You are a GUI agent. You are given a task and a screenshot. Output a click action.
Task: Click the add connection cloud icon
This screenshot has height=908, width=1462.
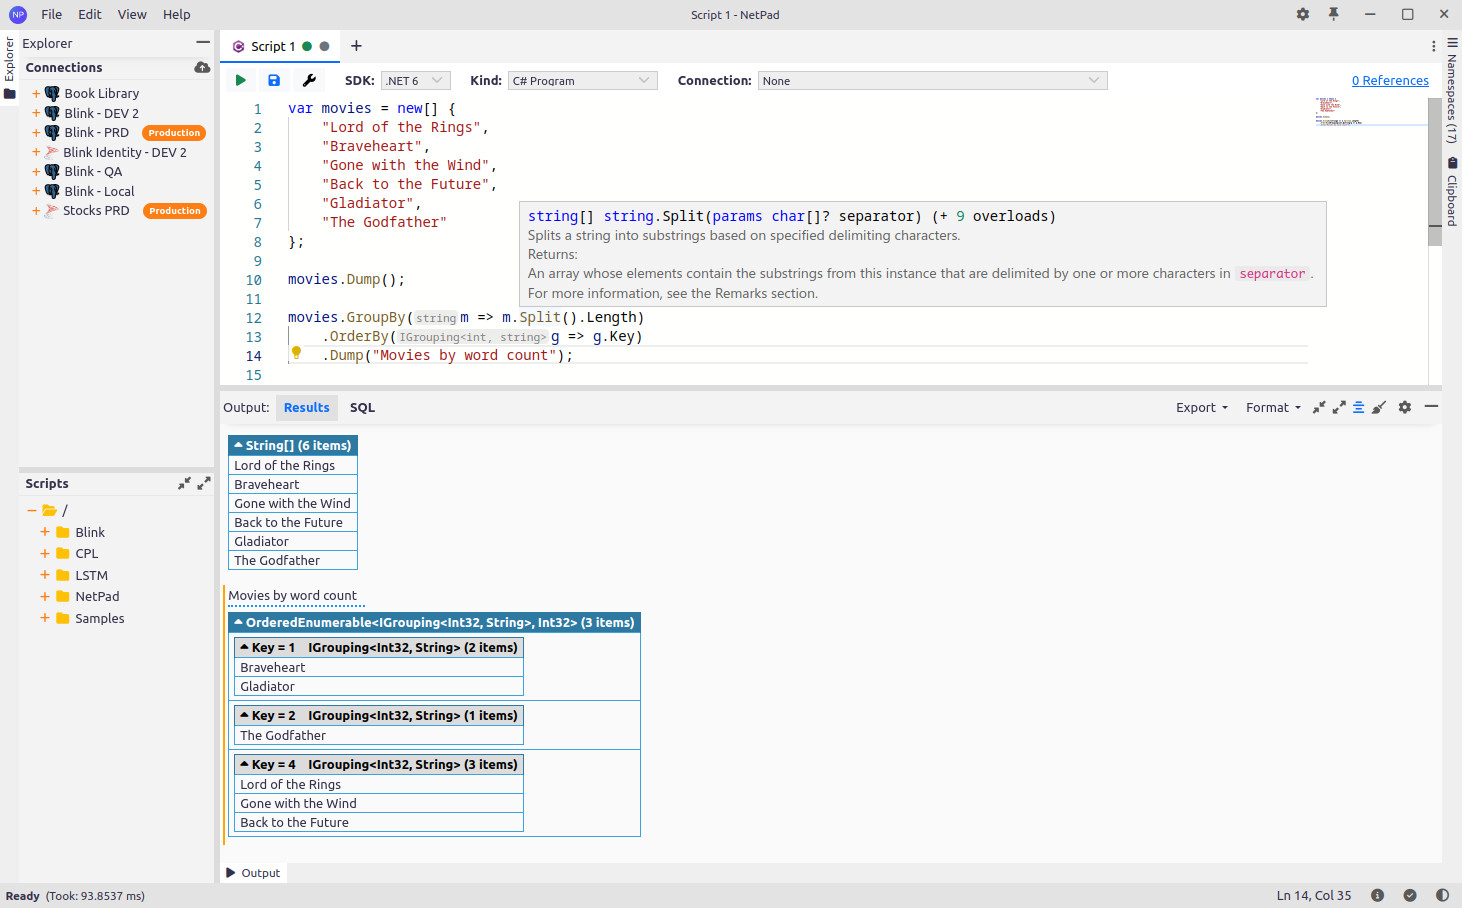click(x=202, y=67)
